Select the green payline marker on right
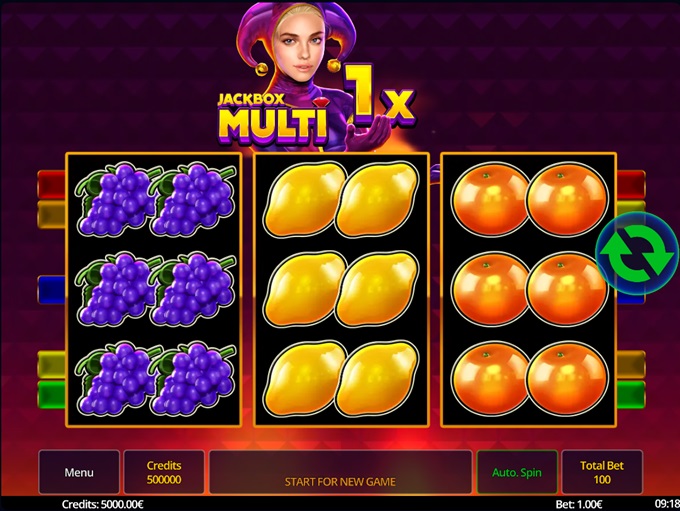 click(631, 394)
